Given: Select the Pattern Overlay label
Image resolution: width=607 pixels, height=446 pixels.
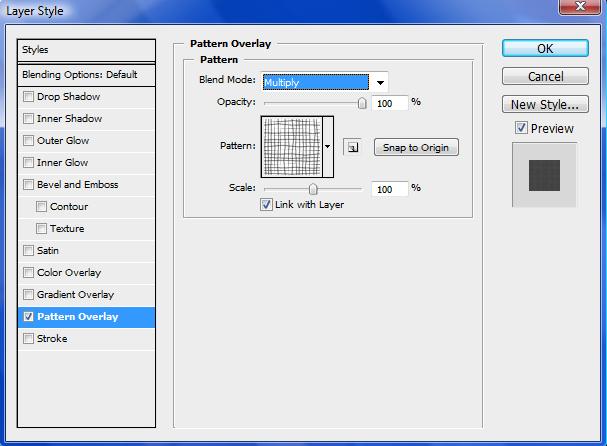Looking at the screenshot, I should (x=77, y=317).
